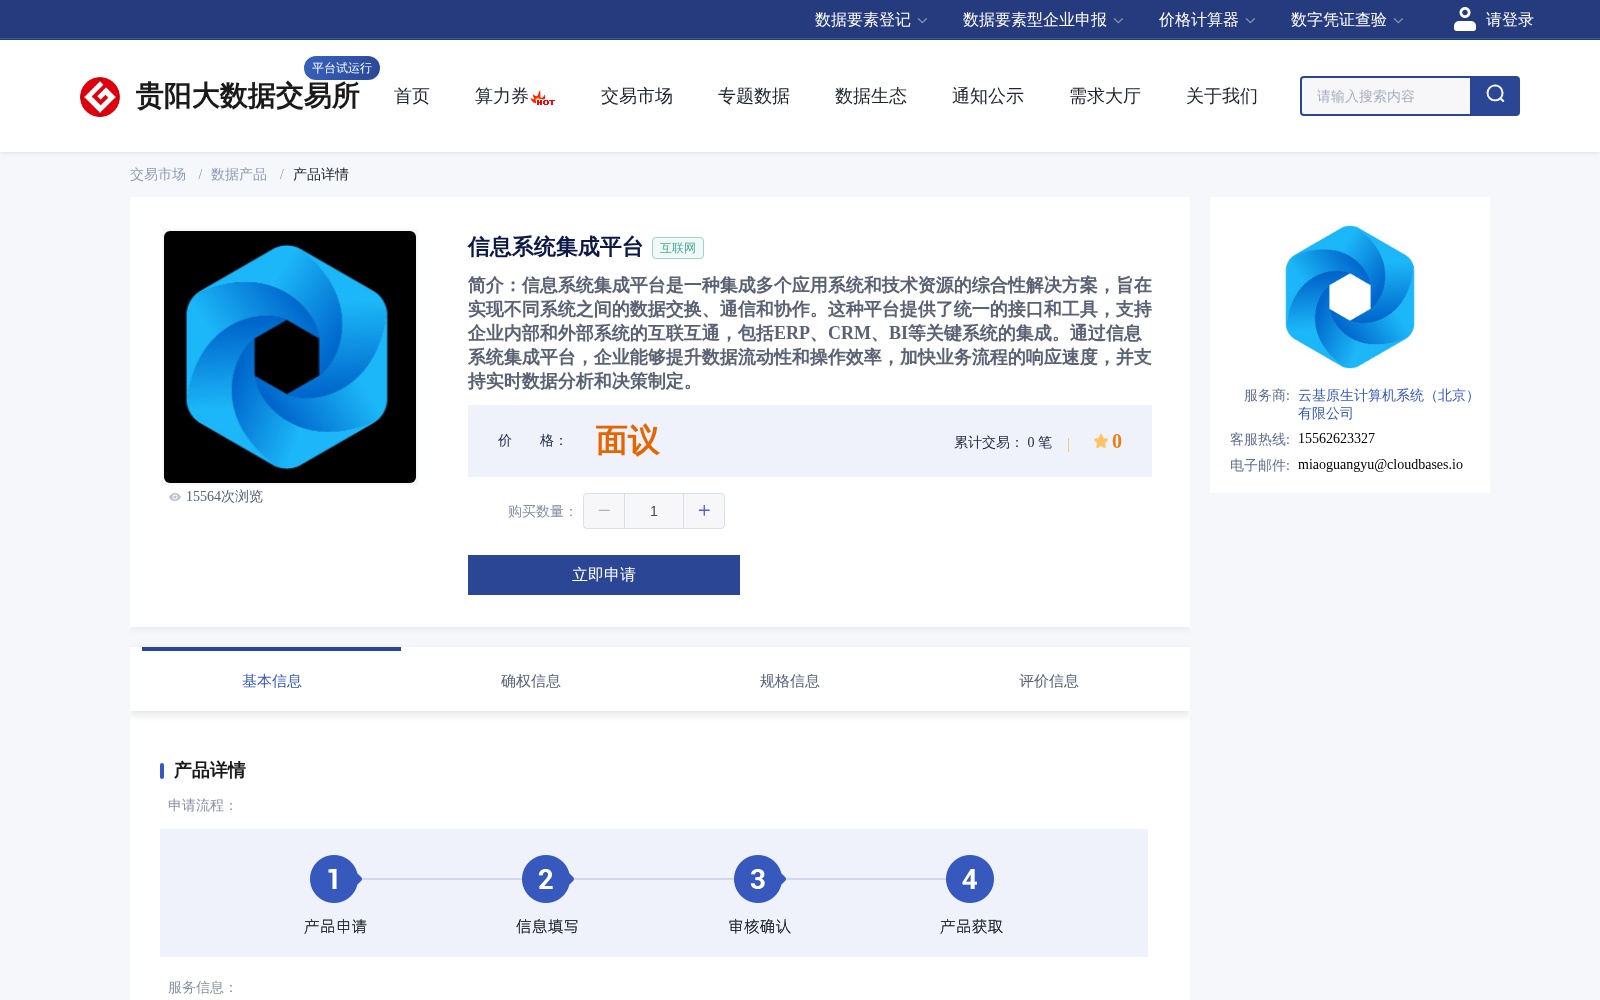Click the eye views icon under product image

coord(175,497)
